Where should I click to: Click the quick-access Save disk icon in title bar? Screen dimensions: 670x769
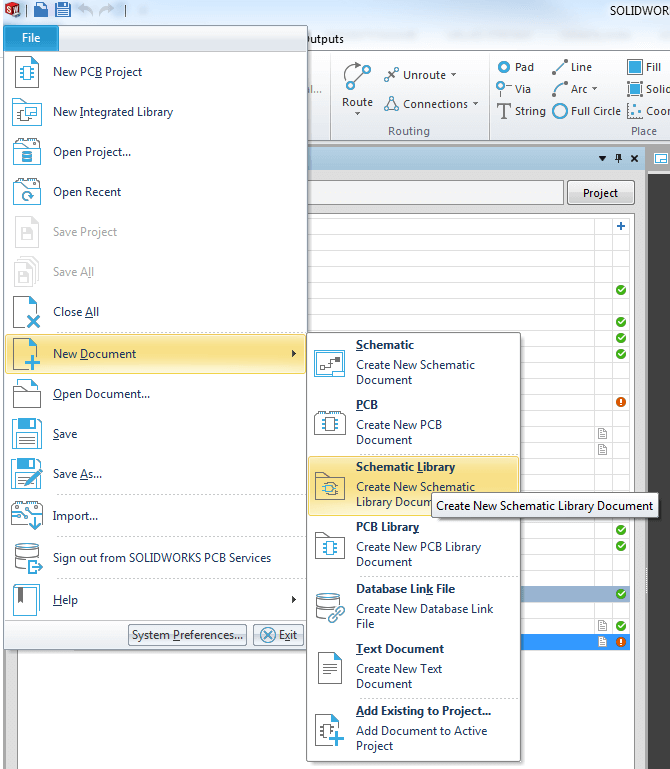(63, 9)
